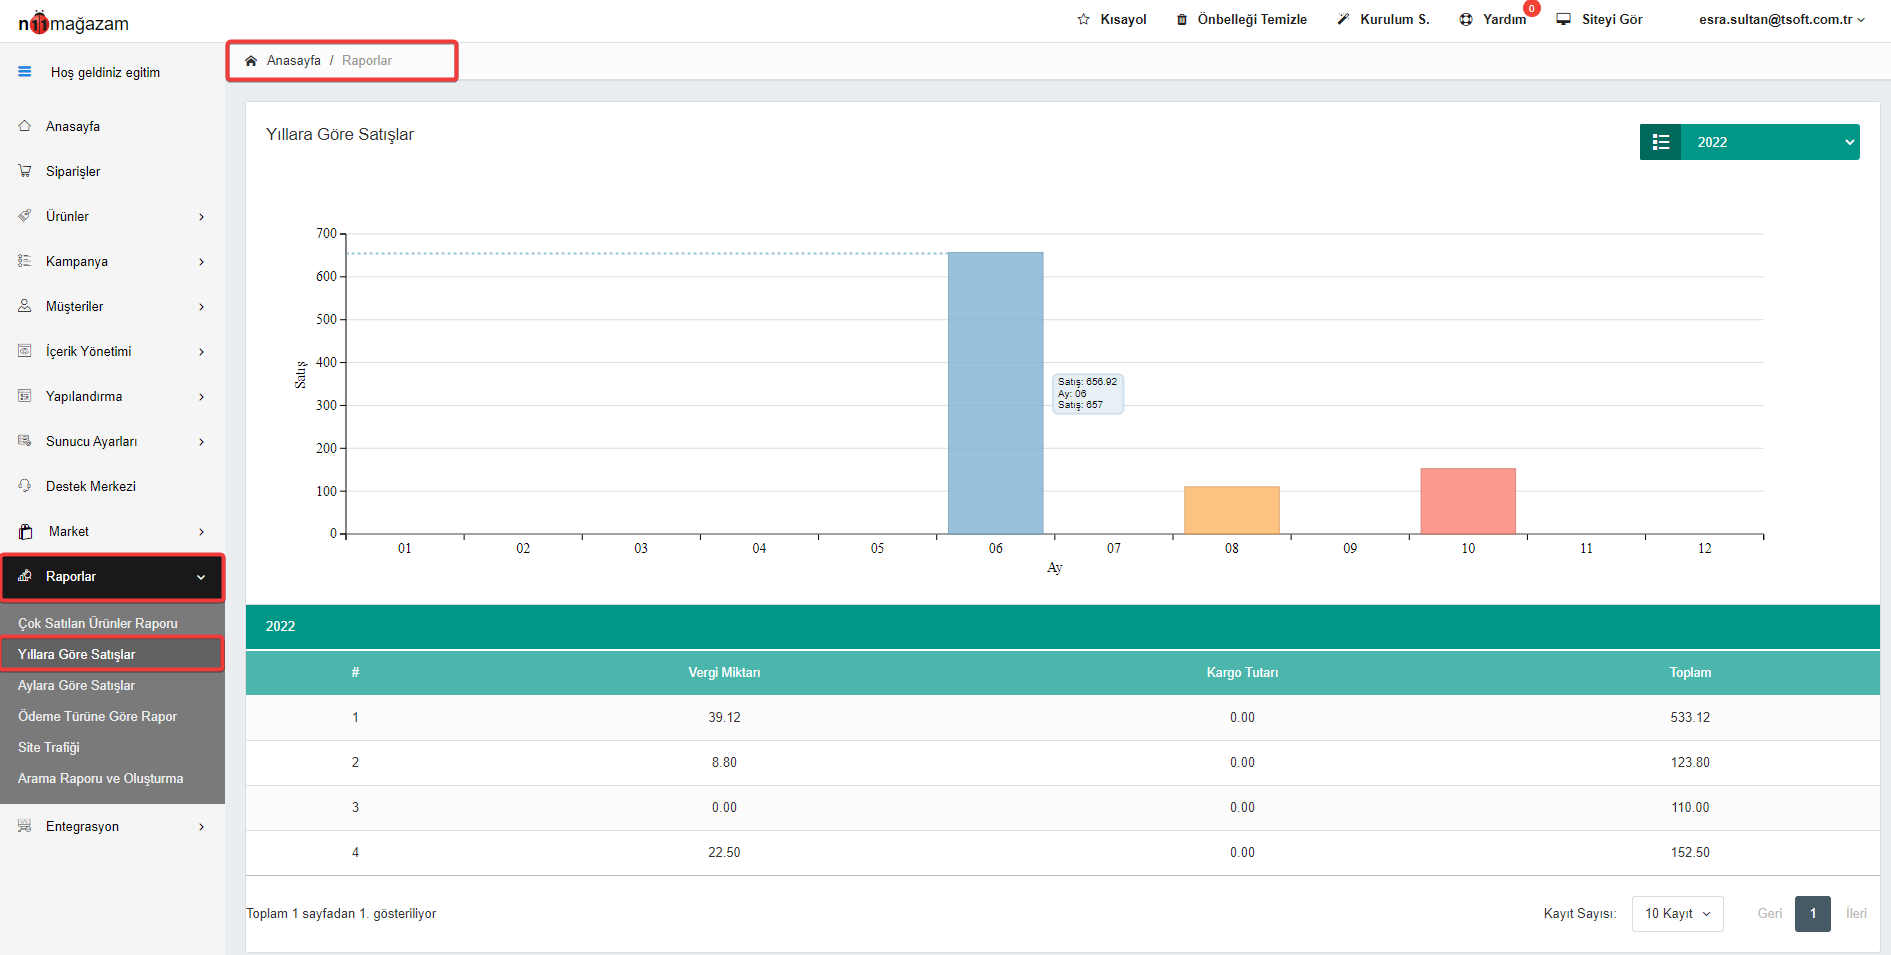Click the Ürünler tag icon

(25, 216)
